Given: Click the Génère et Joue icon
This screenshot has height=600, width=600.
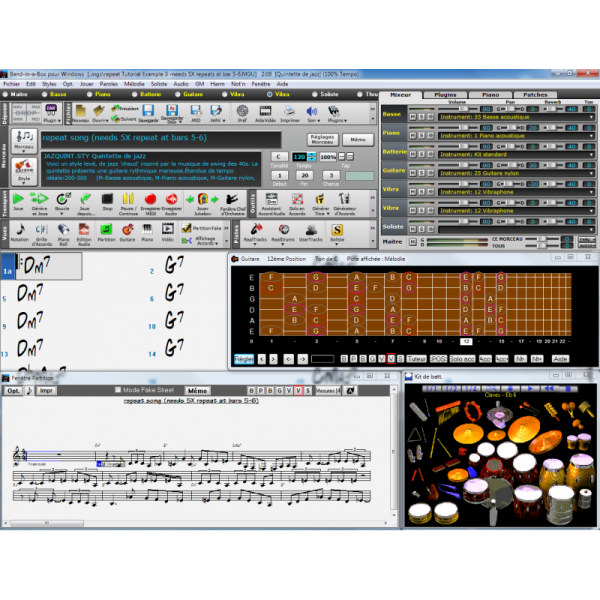Looking at the screenshot, I should (39, 199).
